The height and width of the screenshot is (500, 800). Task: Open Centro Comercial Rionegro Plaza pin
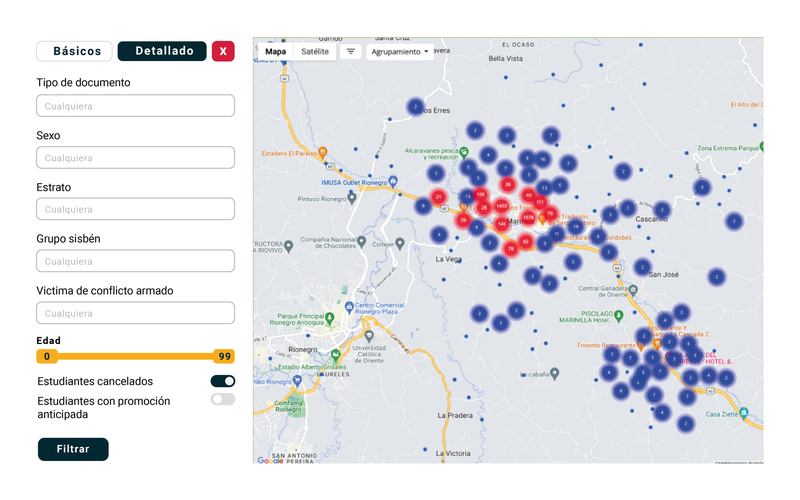pos(349,307)
